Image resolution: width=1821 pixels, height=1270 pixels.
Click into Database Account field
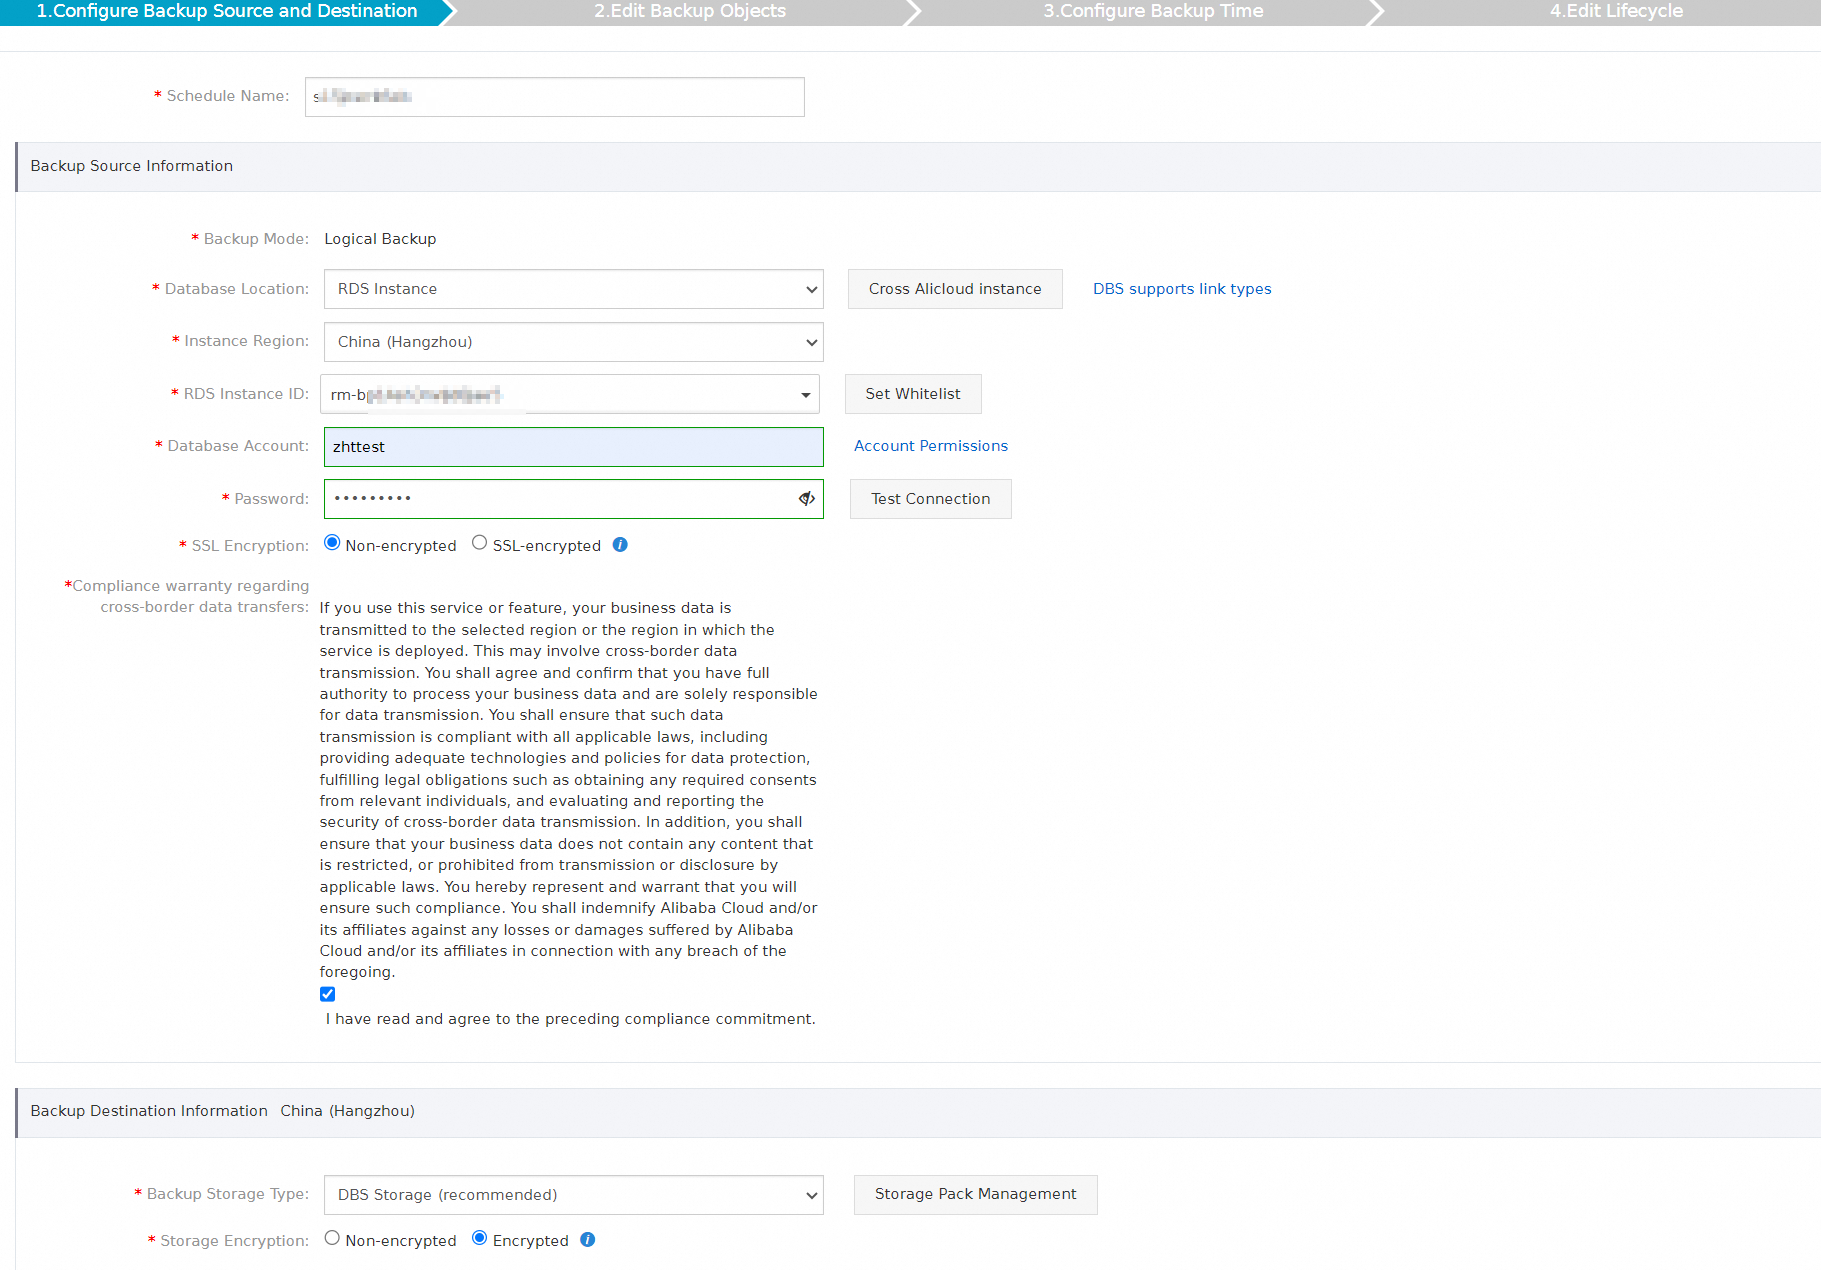point(574,447)
